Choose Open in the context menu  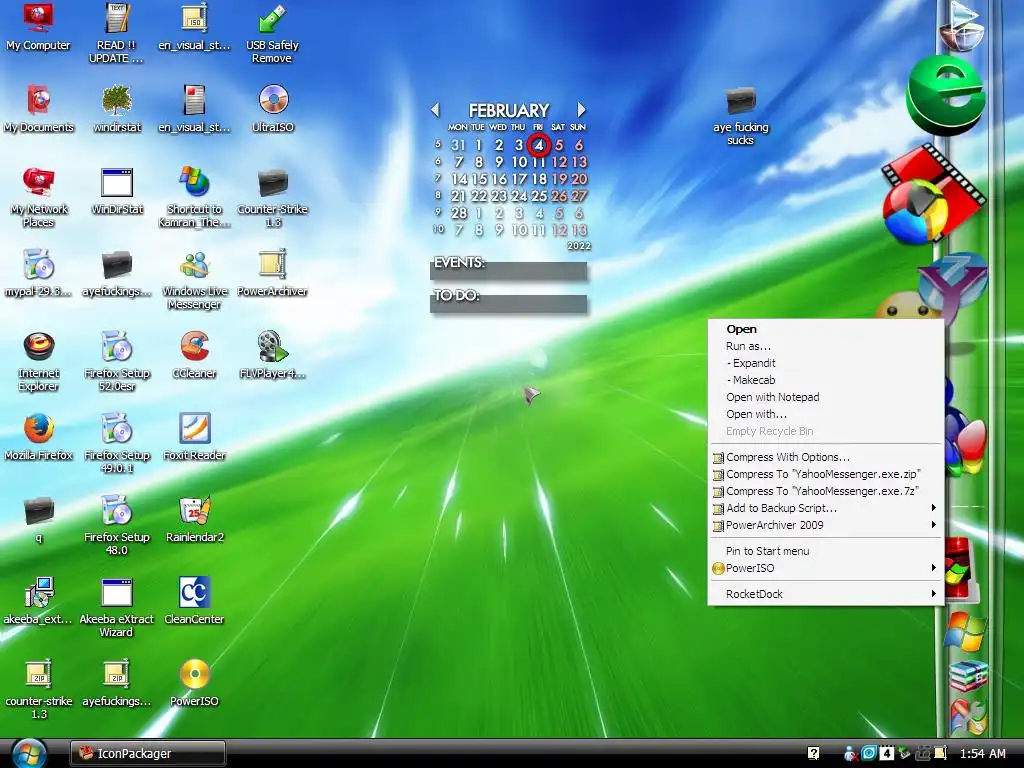741,329
